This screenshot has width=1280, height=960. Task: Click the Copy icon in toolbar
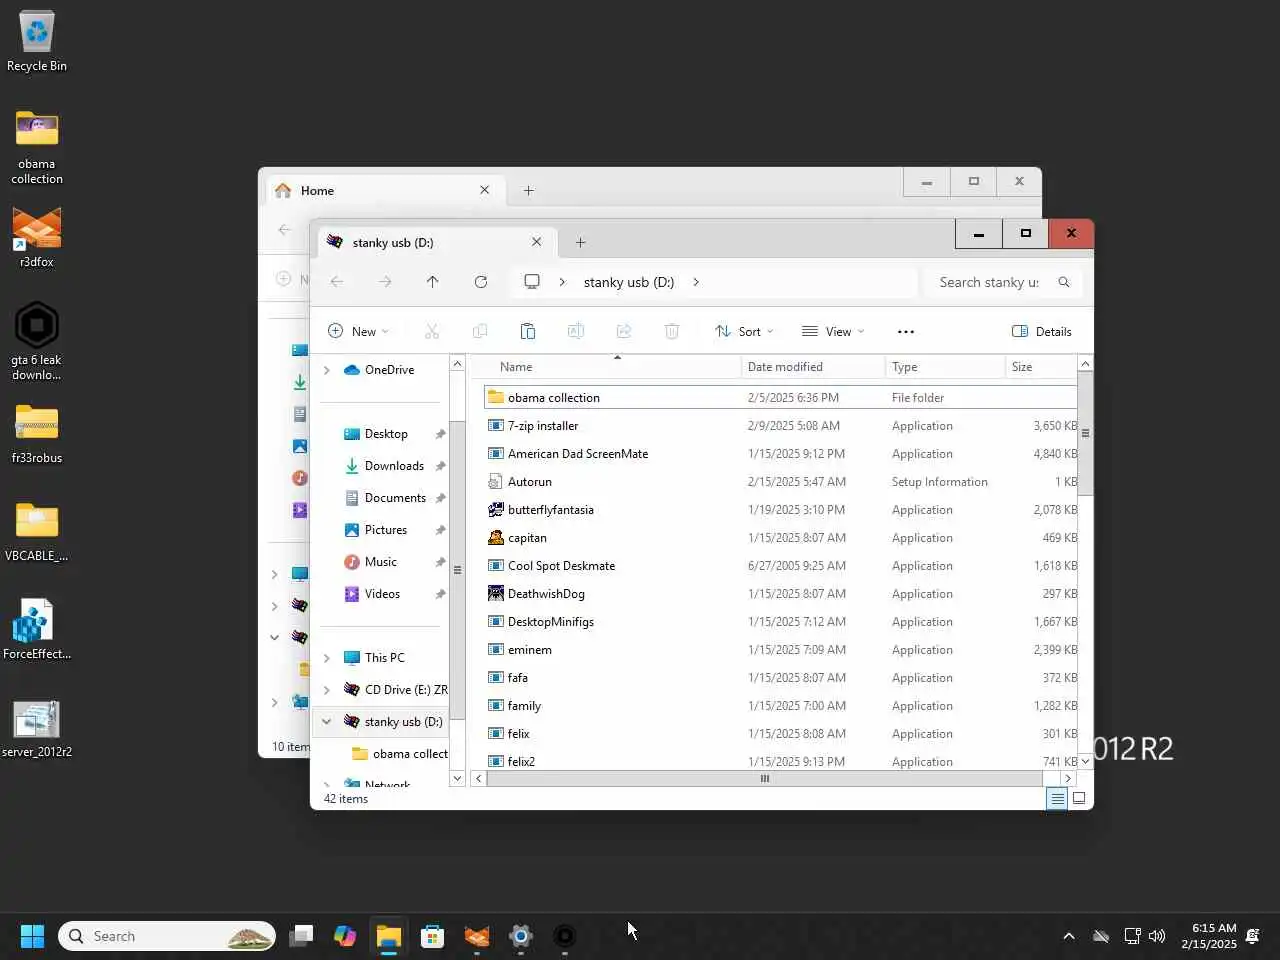point(480,331)
